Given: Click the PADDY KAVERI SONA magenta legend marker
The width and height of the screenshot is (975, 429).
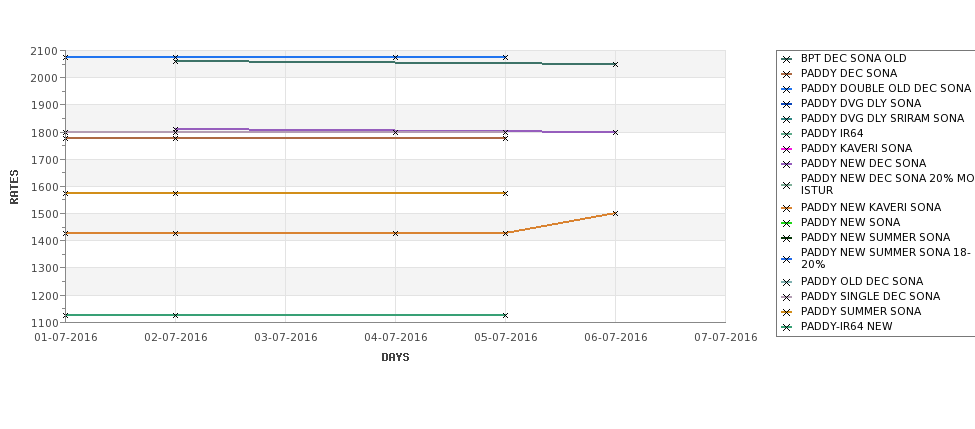Looking at the screenshot, I should (x=787, y=149).
